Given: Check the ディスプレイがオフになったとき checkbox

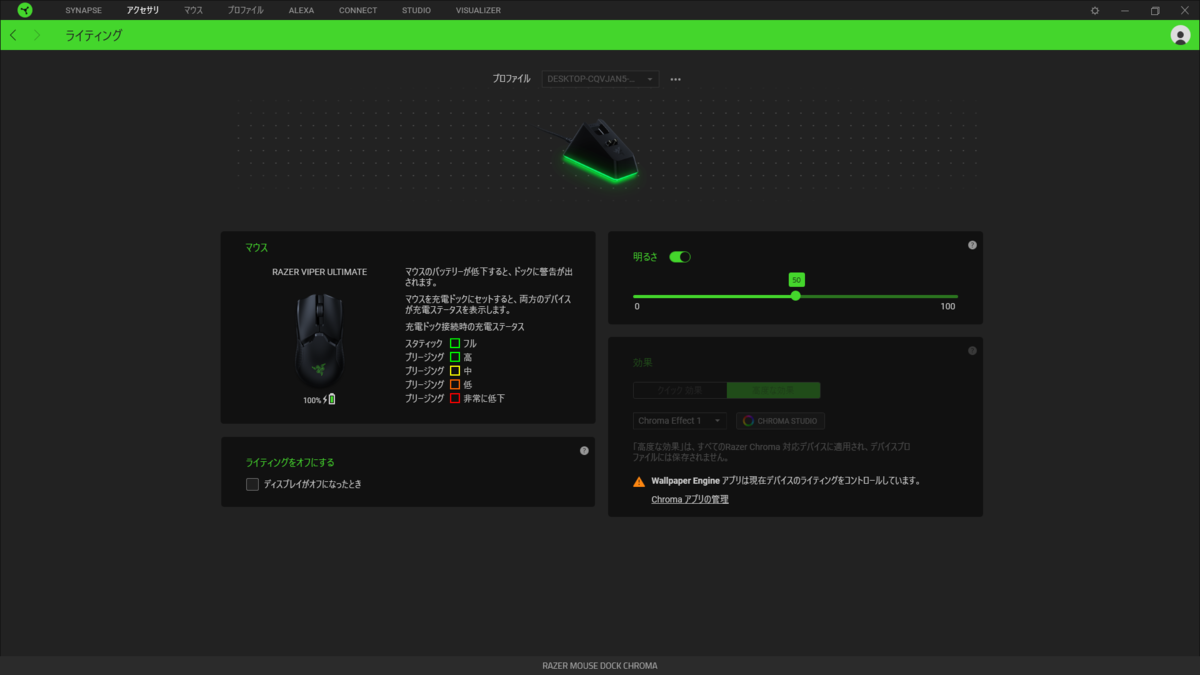Looking at the screenshot, I should pos(252,485).
